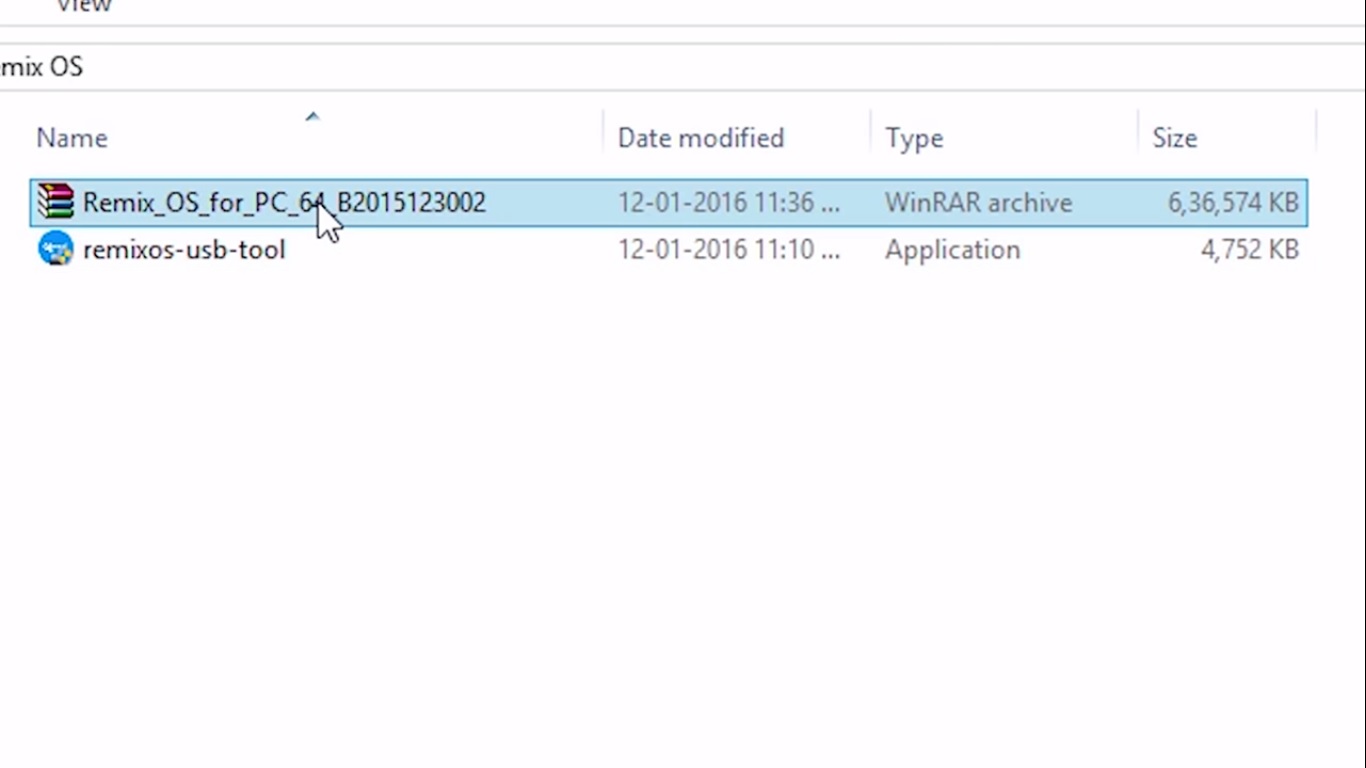Screen dimensions: 1366x768
Task: Click the Application type cell
Action: click(x=952, y=250)
